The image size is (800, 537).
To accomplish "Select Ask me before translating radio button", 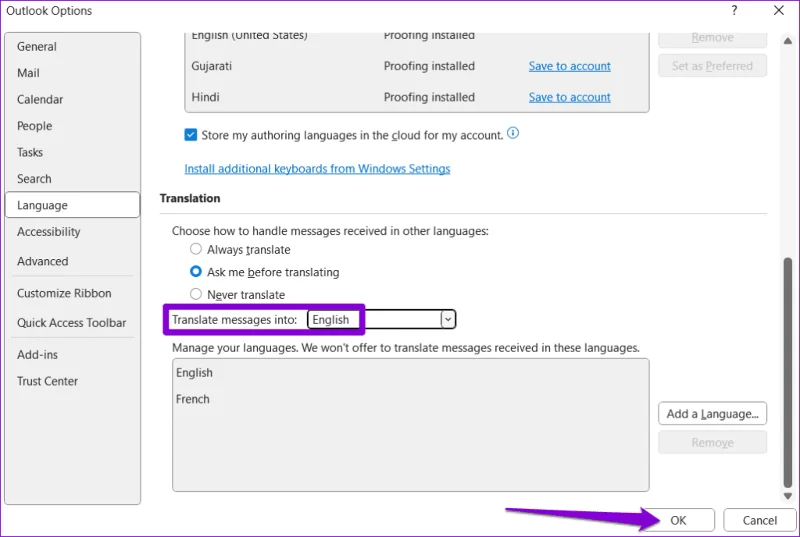I will [196, 272].
